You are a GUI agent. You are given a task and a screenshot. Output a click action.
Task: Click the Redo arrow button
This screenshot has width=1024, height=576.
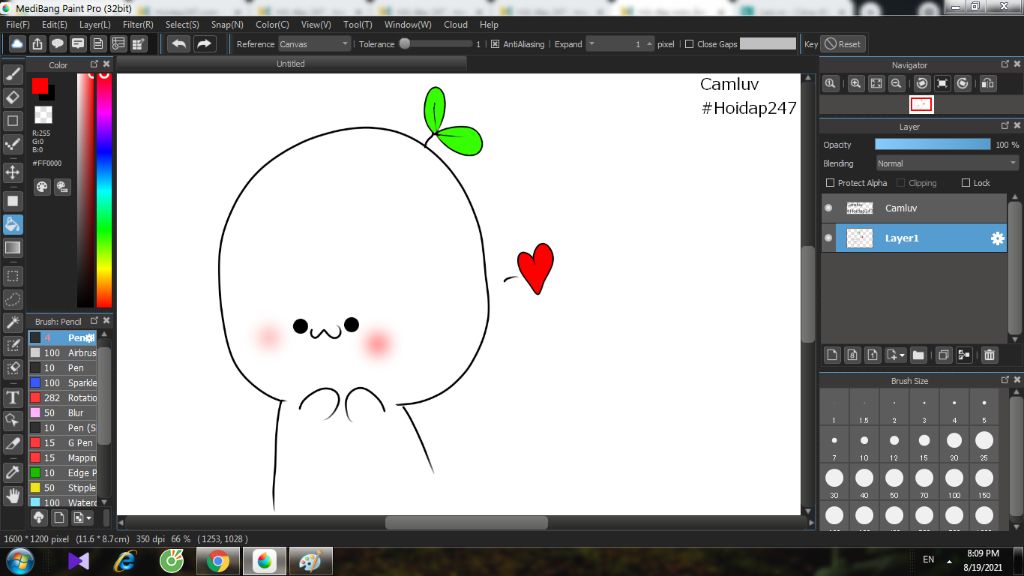tap(204, 44)
